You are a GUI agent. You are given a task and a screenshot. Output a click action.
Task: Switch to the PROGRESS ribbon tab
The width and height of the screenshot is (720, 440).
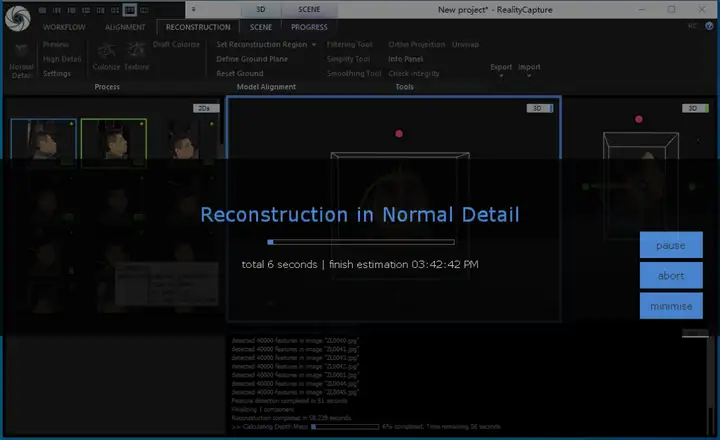click(x=309, y=27)
